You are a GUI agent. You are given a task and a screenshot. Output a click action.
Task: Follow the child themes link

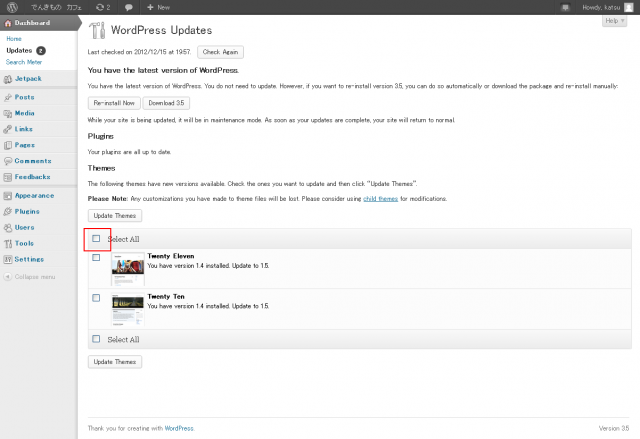point(380,199)
